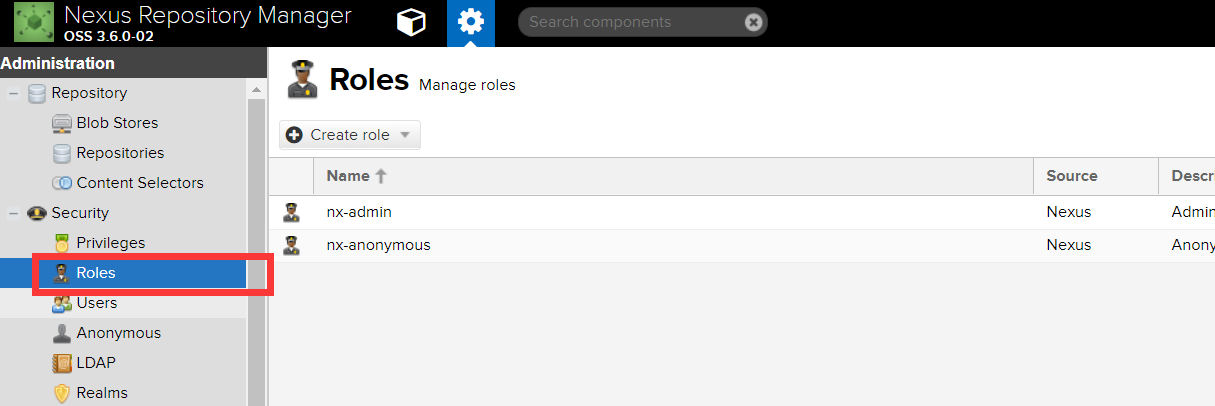The image size is (1215, 406).
Task: Clear the search box with X icon
Action: pos(753,22)
